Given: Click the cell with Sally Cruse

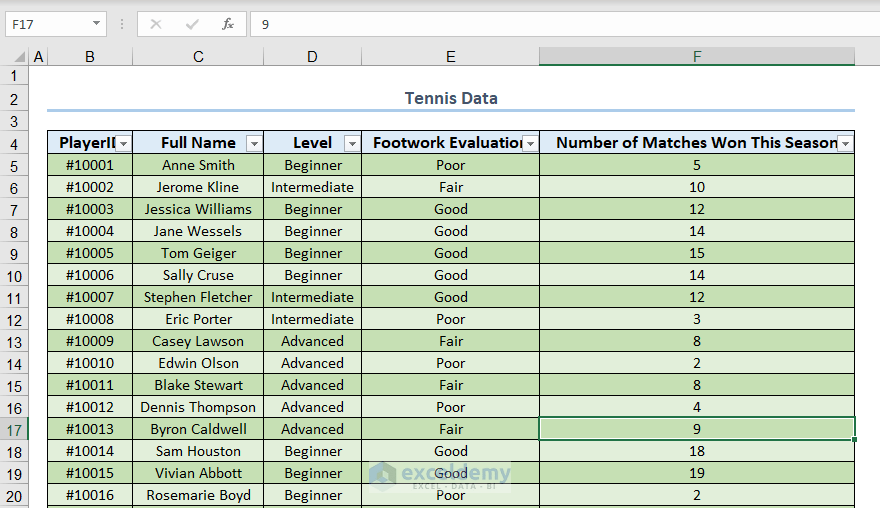Looking at the screenshot, I should click(x=198, y=275).
